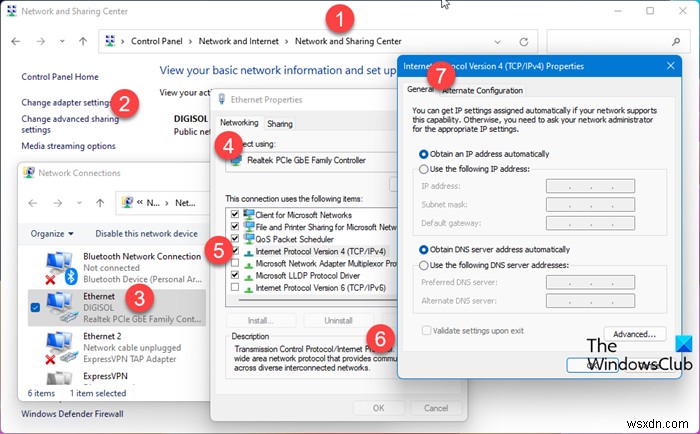Click the Advanced... button

634,333
